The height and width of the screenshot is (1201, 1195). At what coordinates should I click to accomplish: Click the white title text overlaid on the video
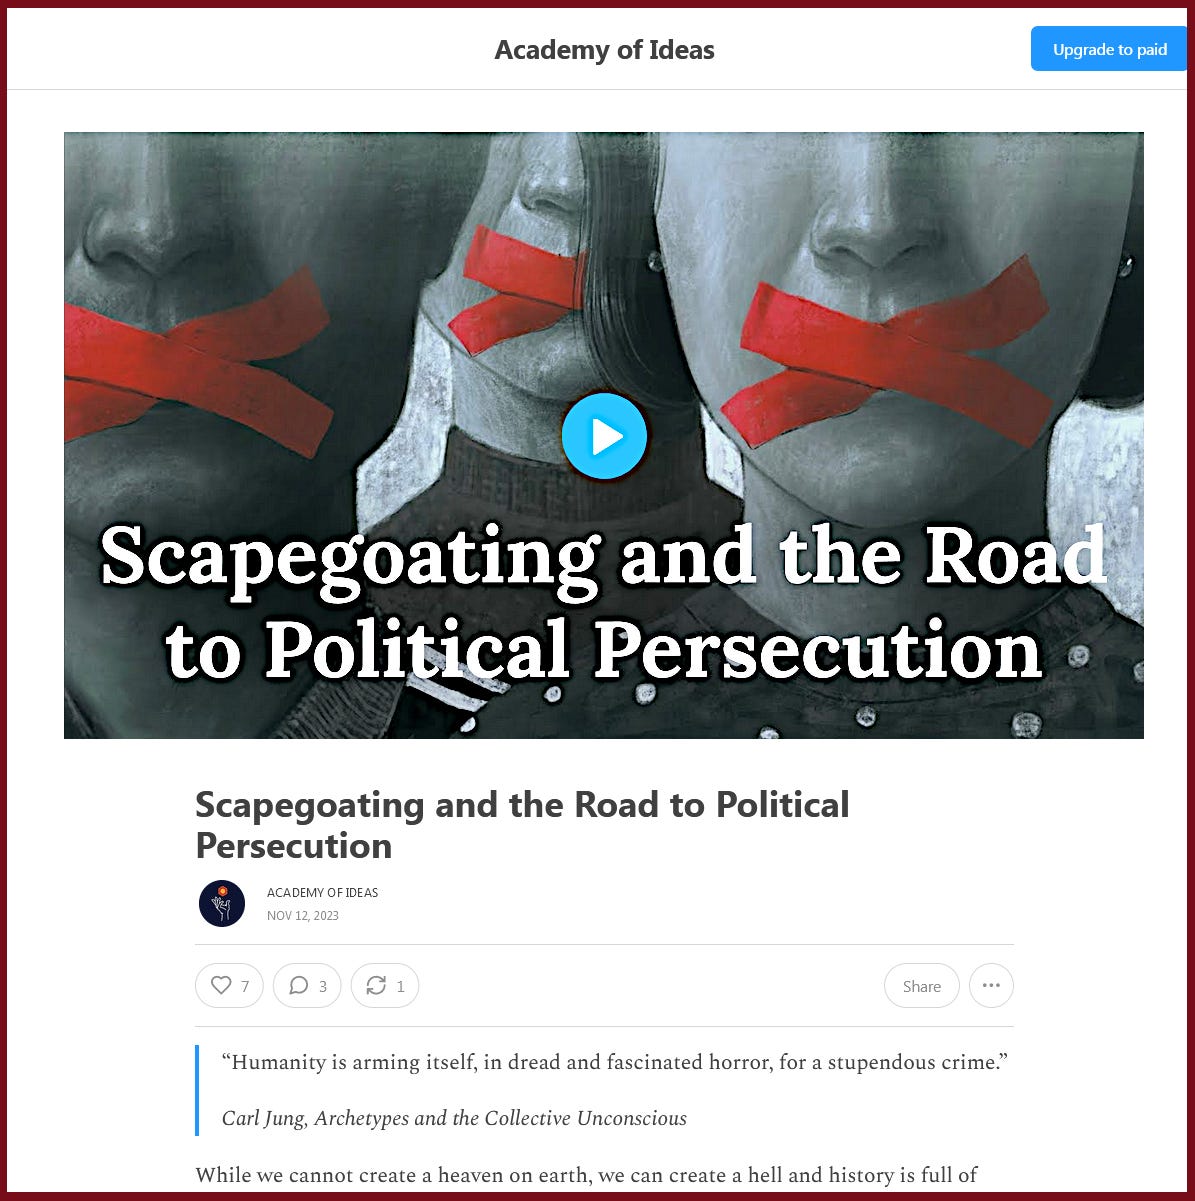[604, 603]
